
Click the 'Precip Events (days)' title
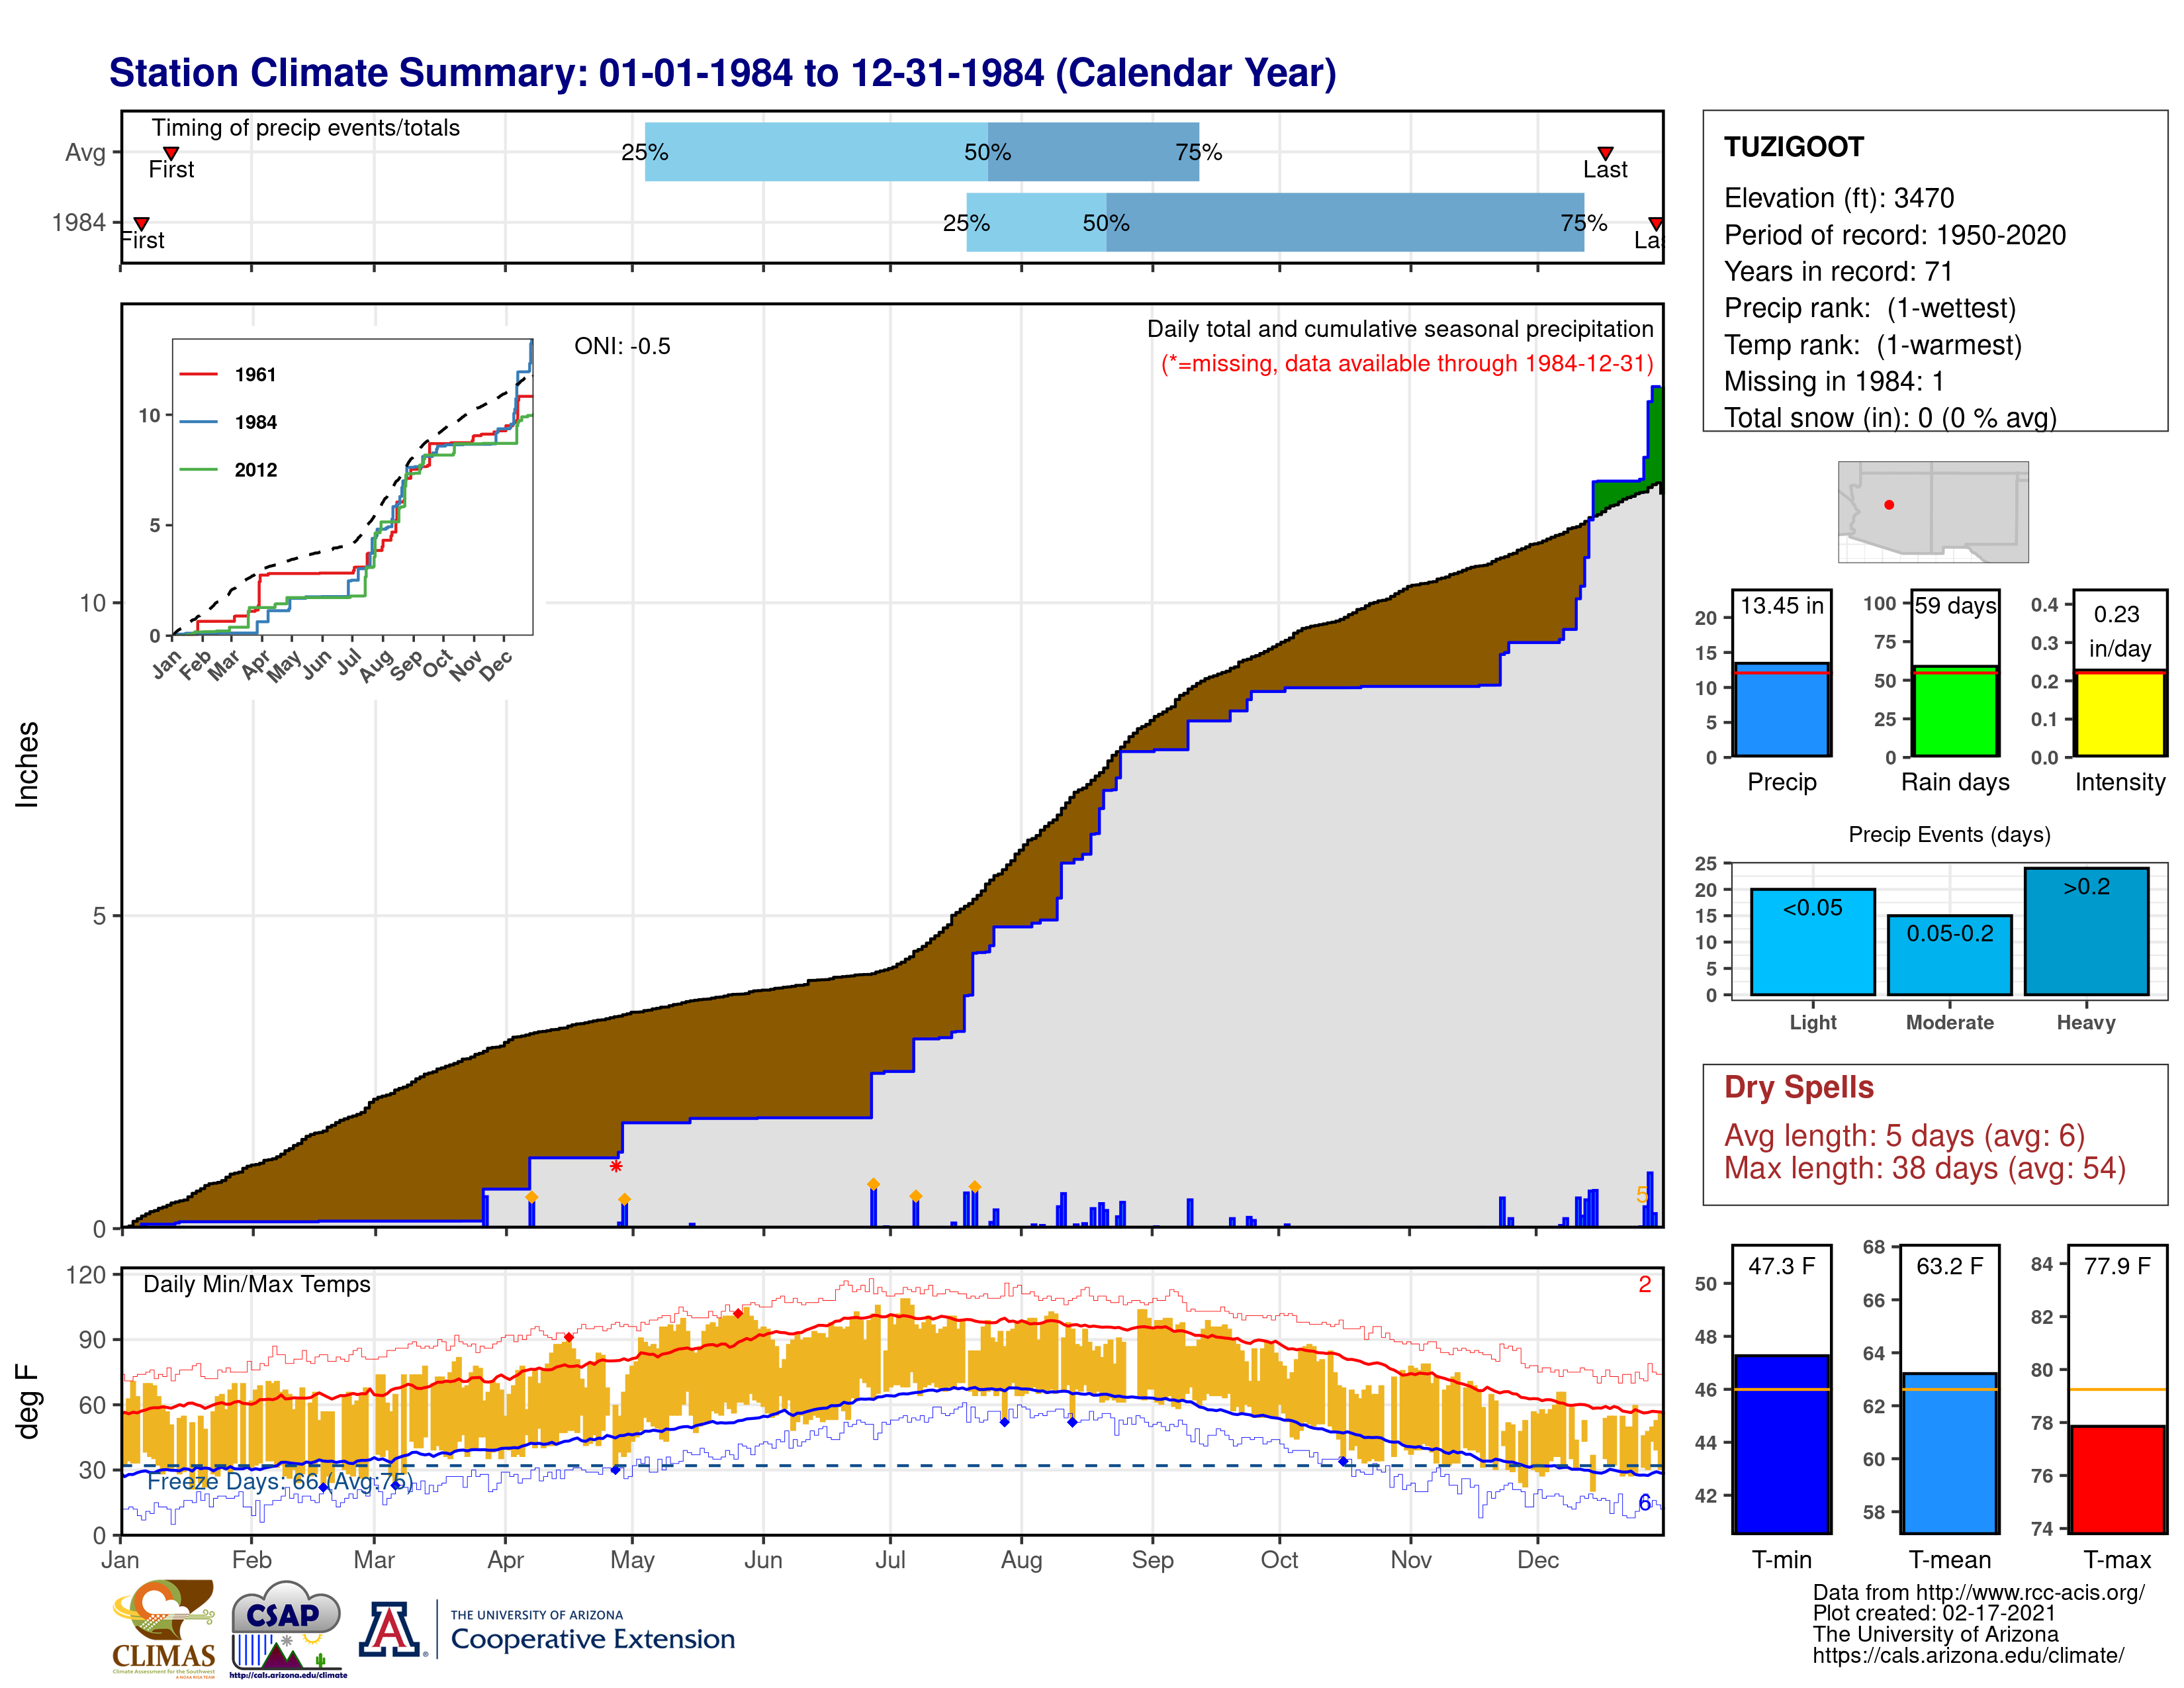pyautogui.click(x=1949, y=834)
